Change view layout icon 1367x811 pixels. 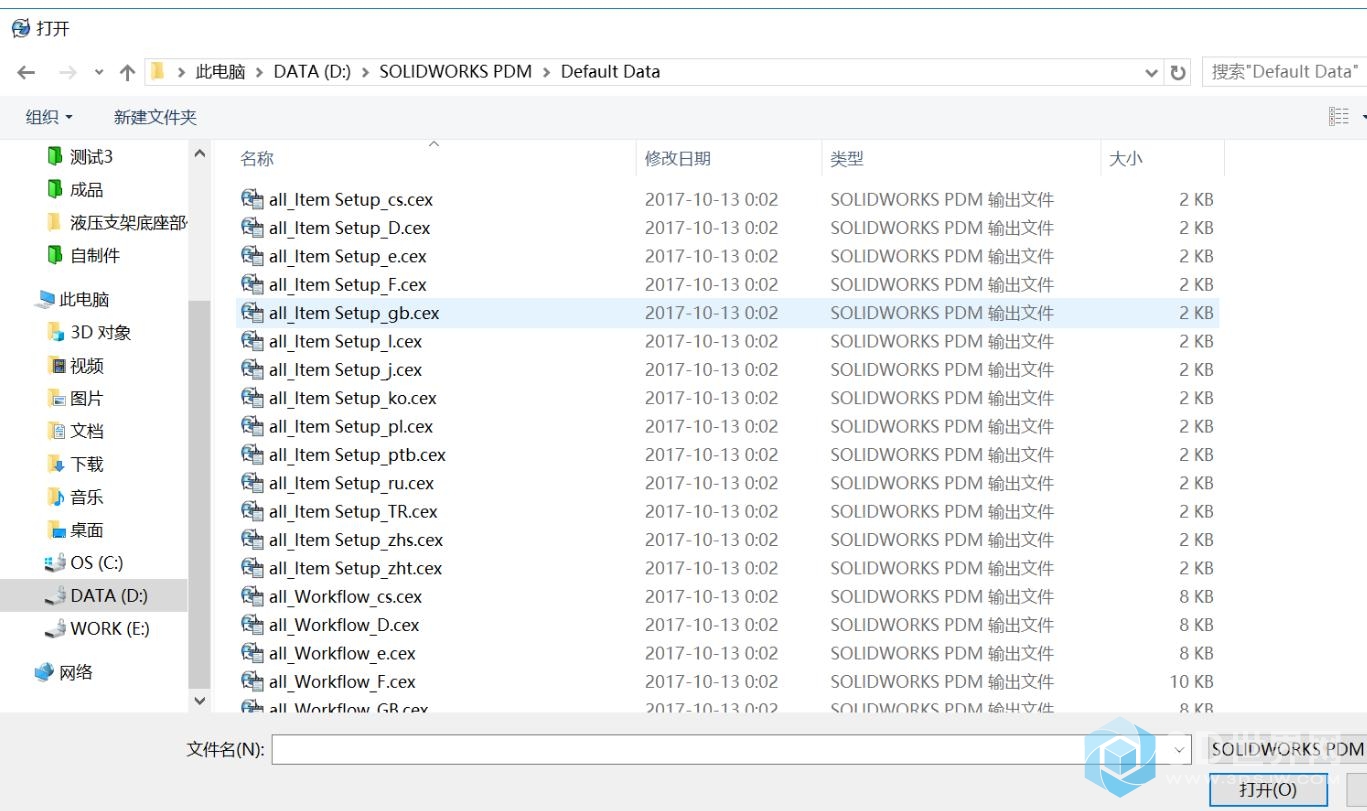click(1339, 117)
